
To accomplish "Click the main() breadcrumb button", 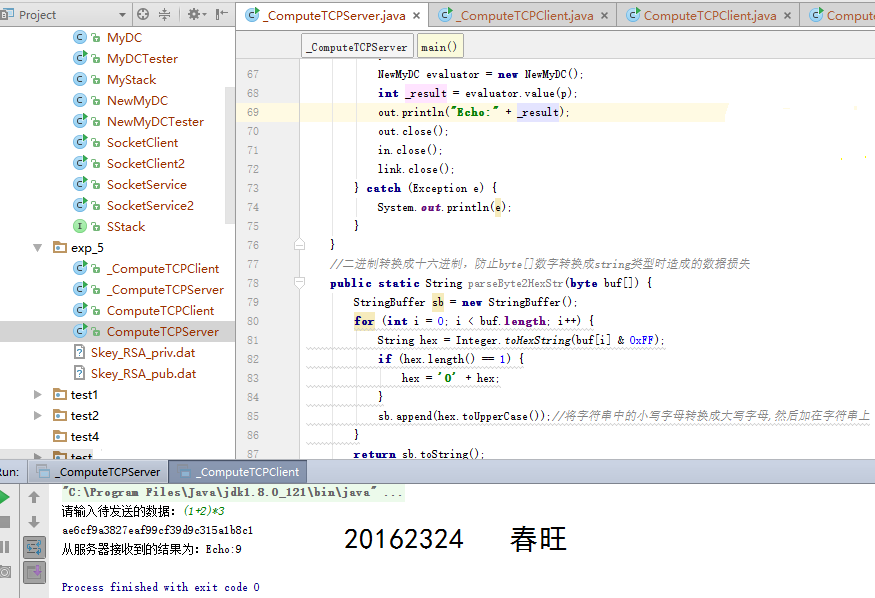I will [440, 45].
